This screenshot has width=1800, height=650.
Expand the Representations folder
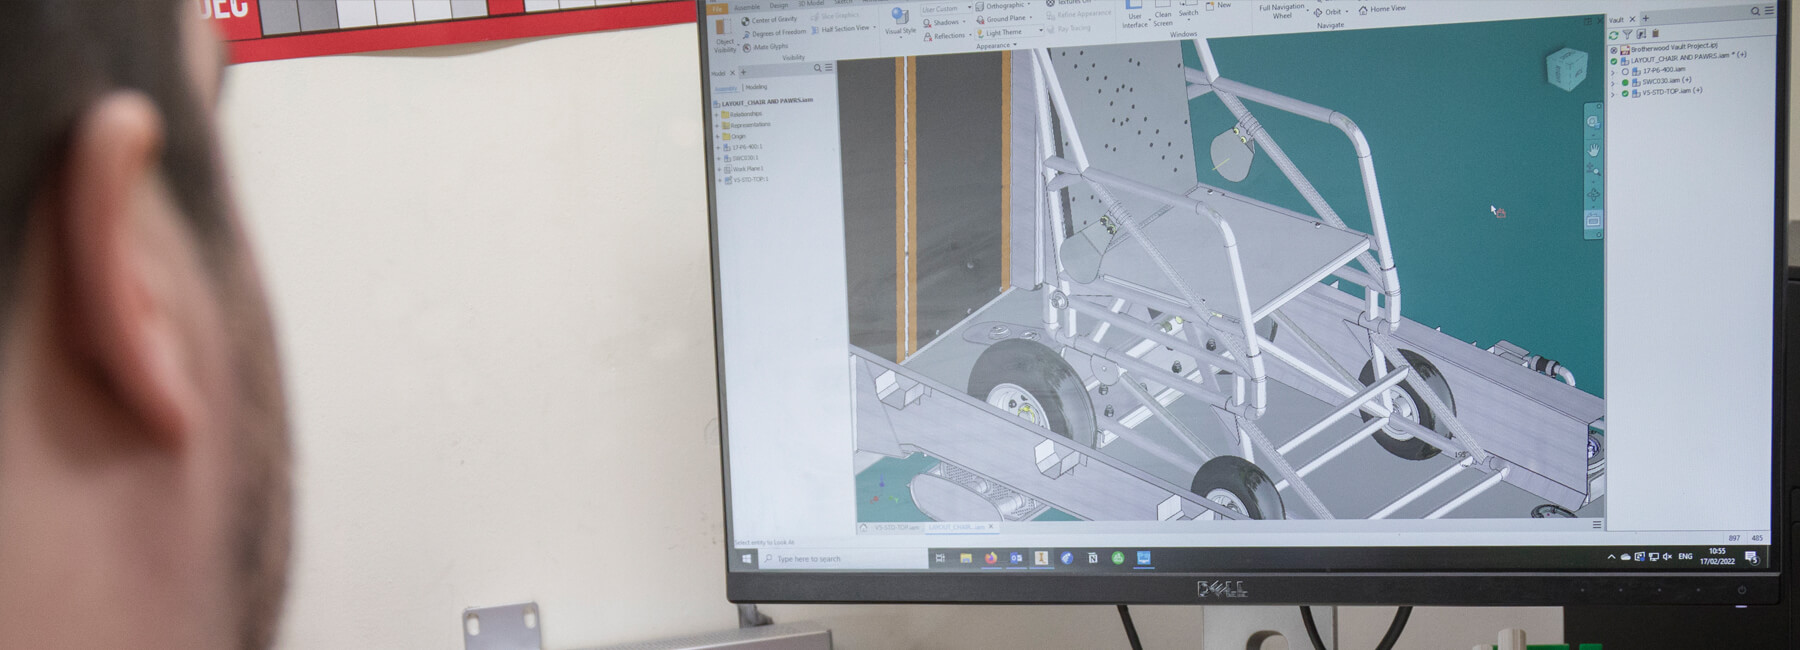tap(717, 125)
